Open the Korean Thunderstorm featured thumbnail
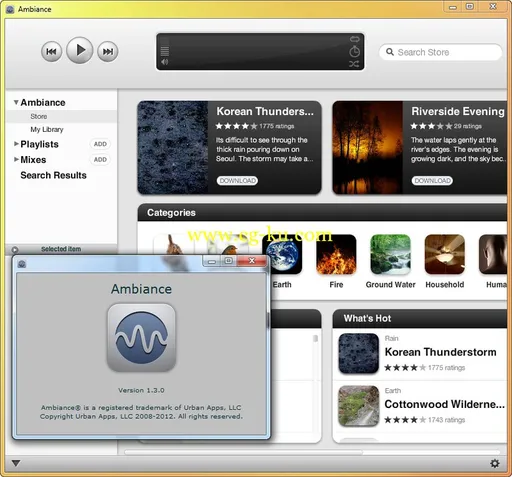This screenshot has width=512, height=477. pos(173,148)
